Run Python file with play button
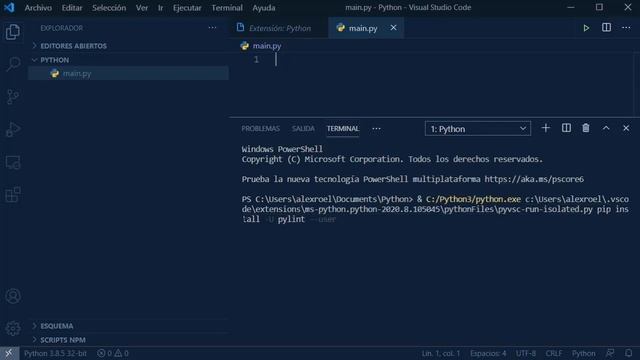This screenshot has width=640, height=360. [x=586, y=28]
